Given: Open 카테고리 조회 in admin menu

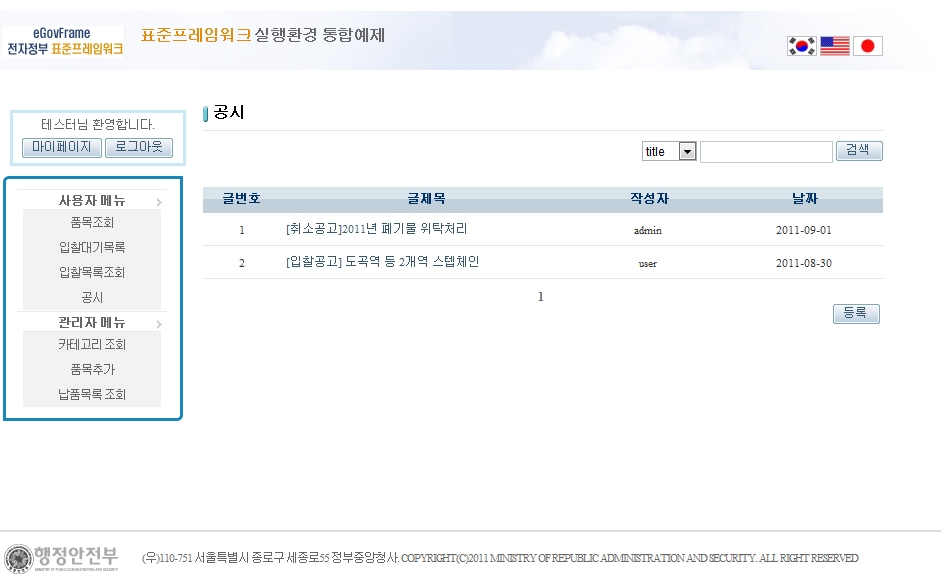Looking at the screenshot, I should tap(92, 345).
